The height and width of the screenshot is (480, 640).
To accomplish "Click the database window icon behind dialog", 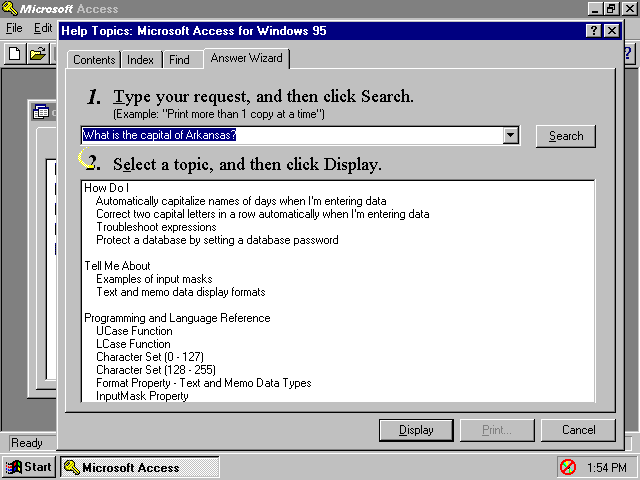I will [x=41, y=112].
